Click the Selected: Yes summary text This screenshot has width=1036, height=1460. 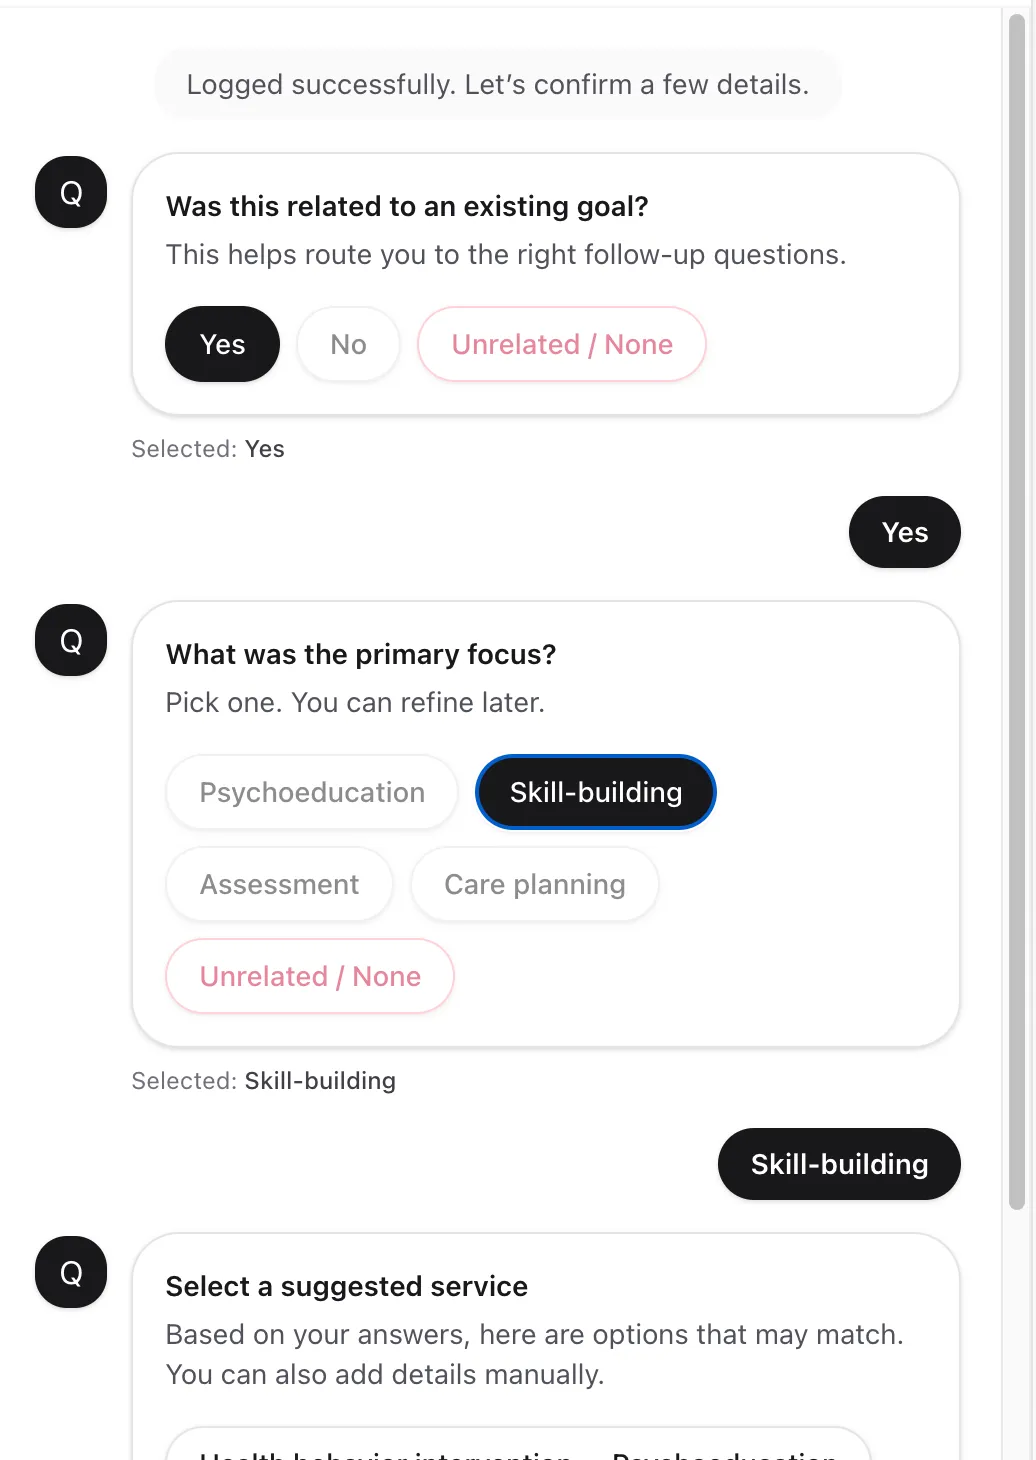coord(208,449)
